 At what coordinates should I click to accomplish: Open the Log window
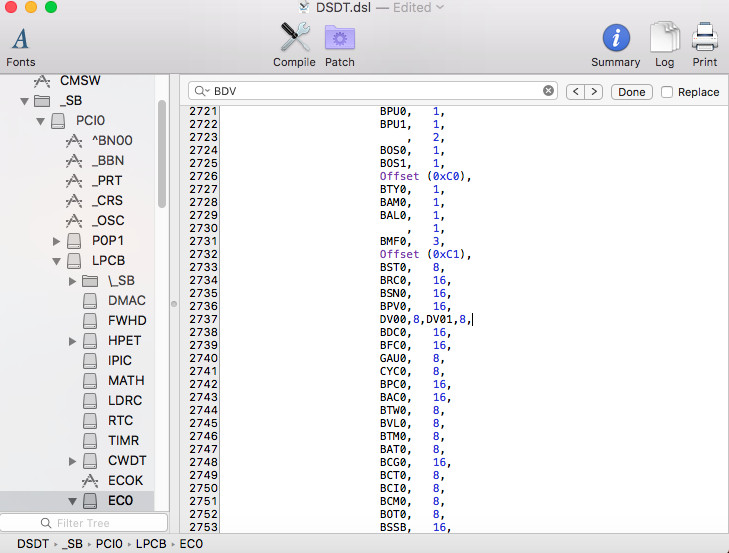click(x=664, y=46)
